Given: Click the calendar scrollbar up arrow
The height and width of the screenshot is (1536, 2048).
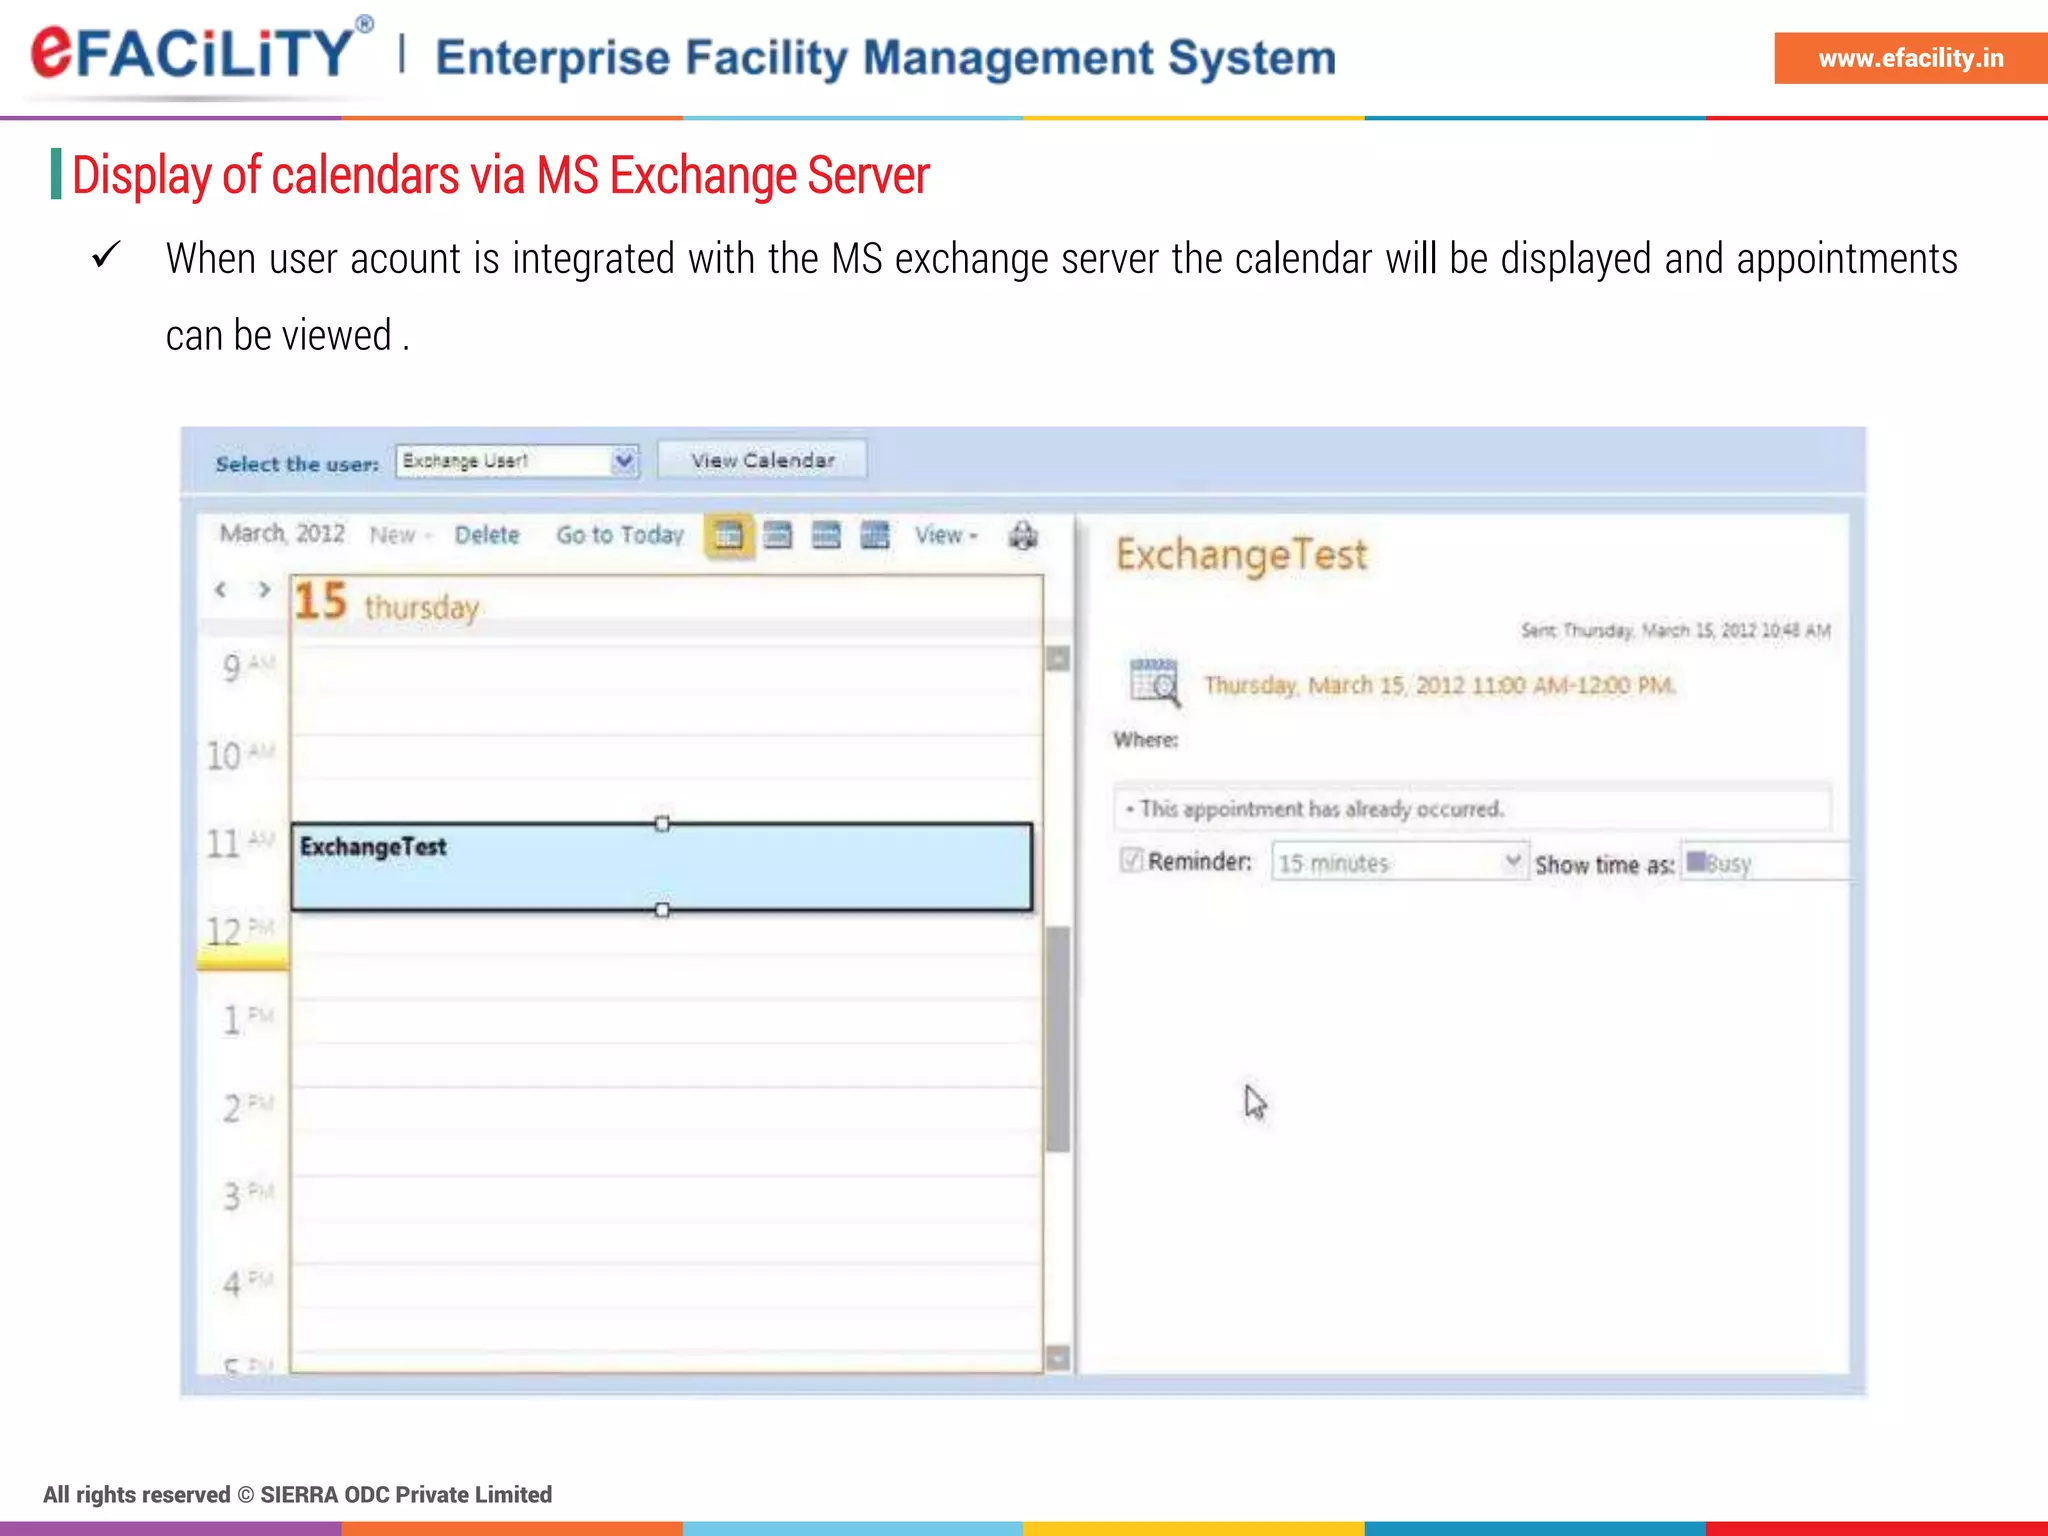Looking at the screenshot, I should [x=1058, y=658].
